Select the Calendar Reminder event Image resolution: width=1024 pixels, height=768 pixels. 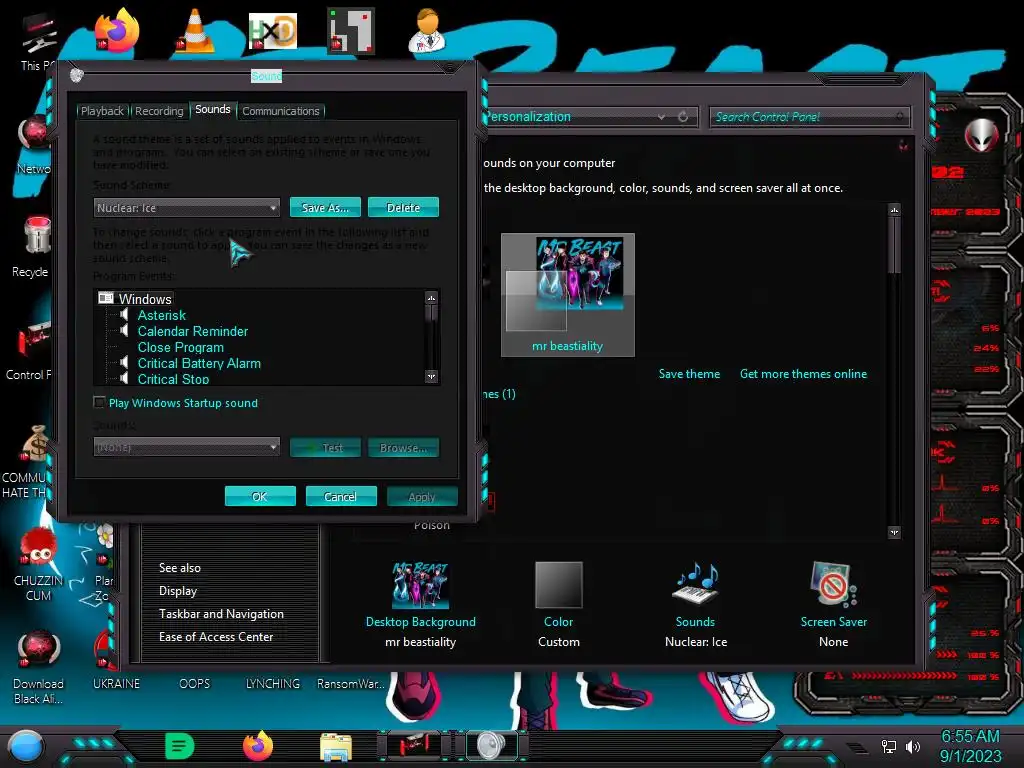(193, 331)
